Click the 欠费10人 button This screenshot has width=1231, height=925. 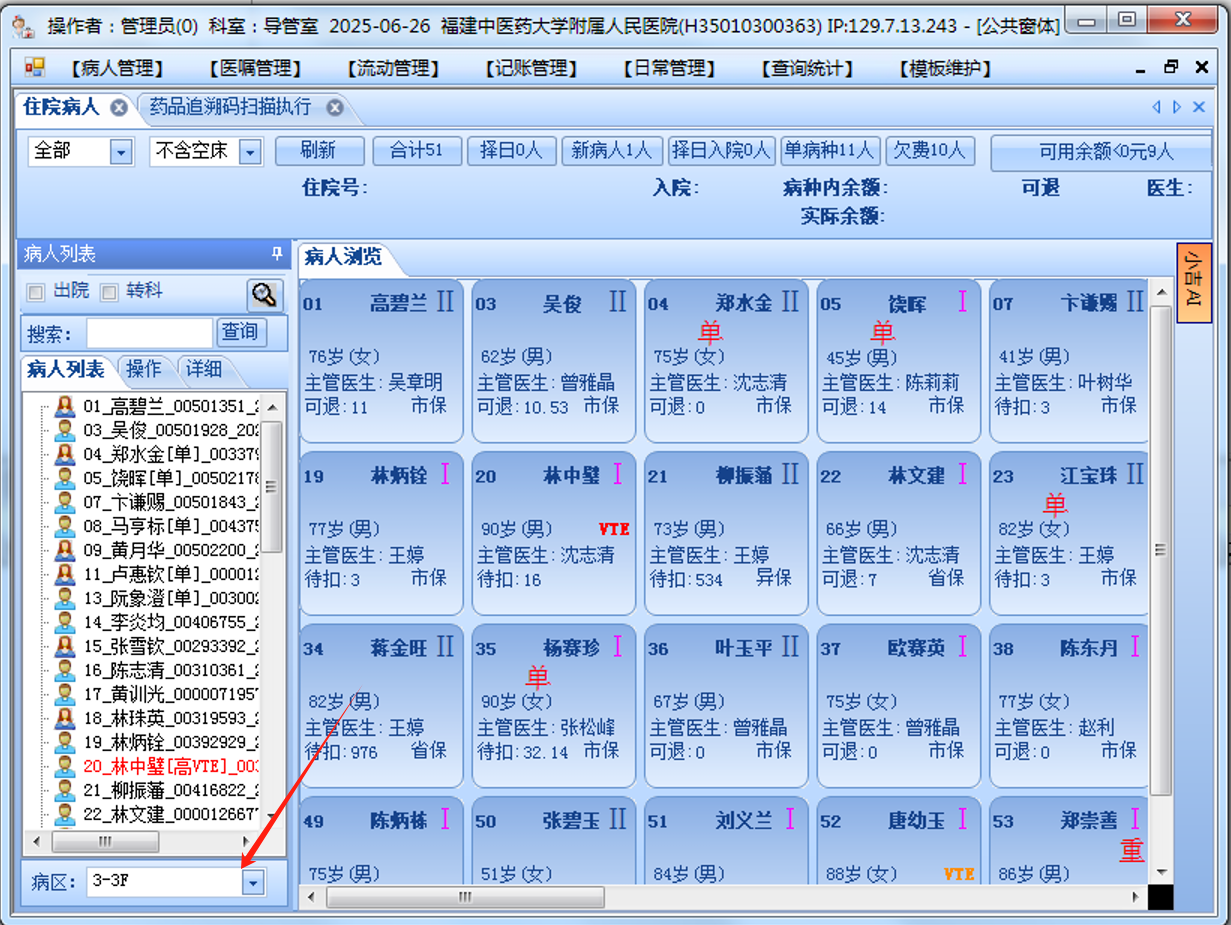tap(930, 151)
